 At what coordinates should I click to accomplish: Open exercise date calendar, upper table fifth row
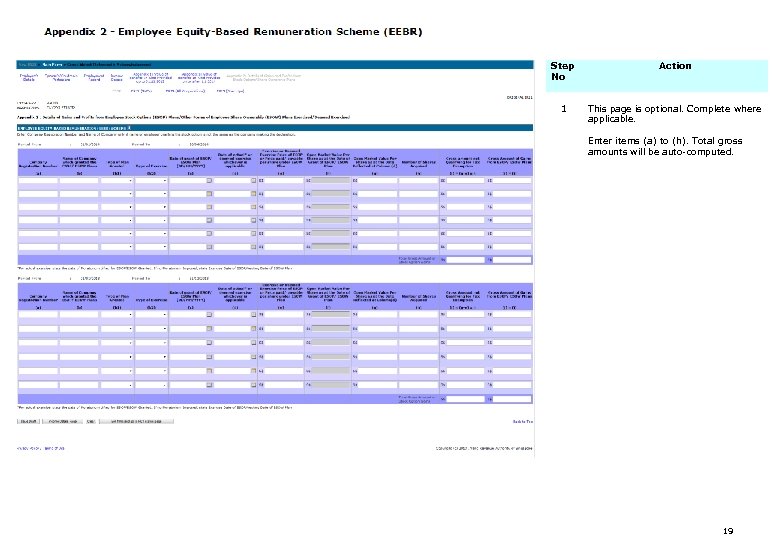[x=253, y=233]
